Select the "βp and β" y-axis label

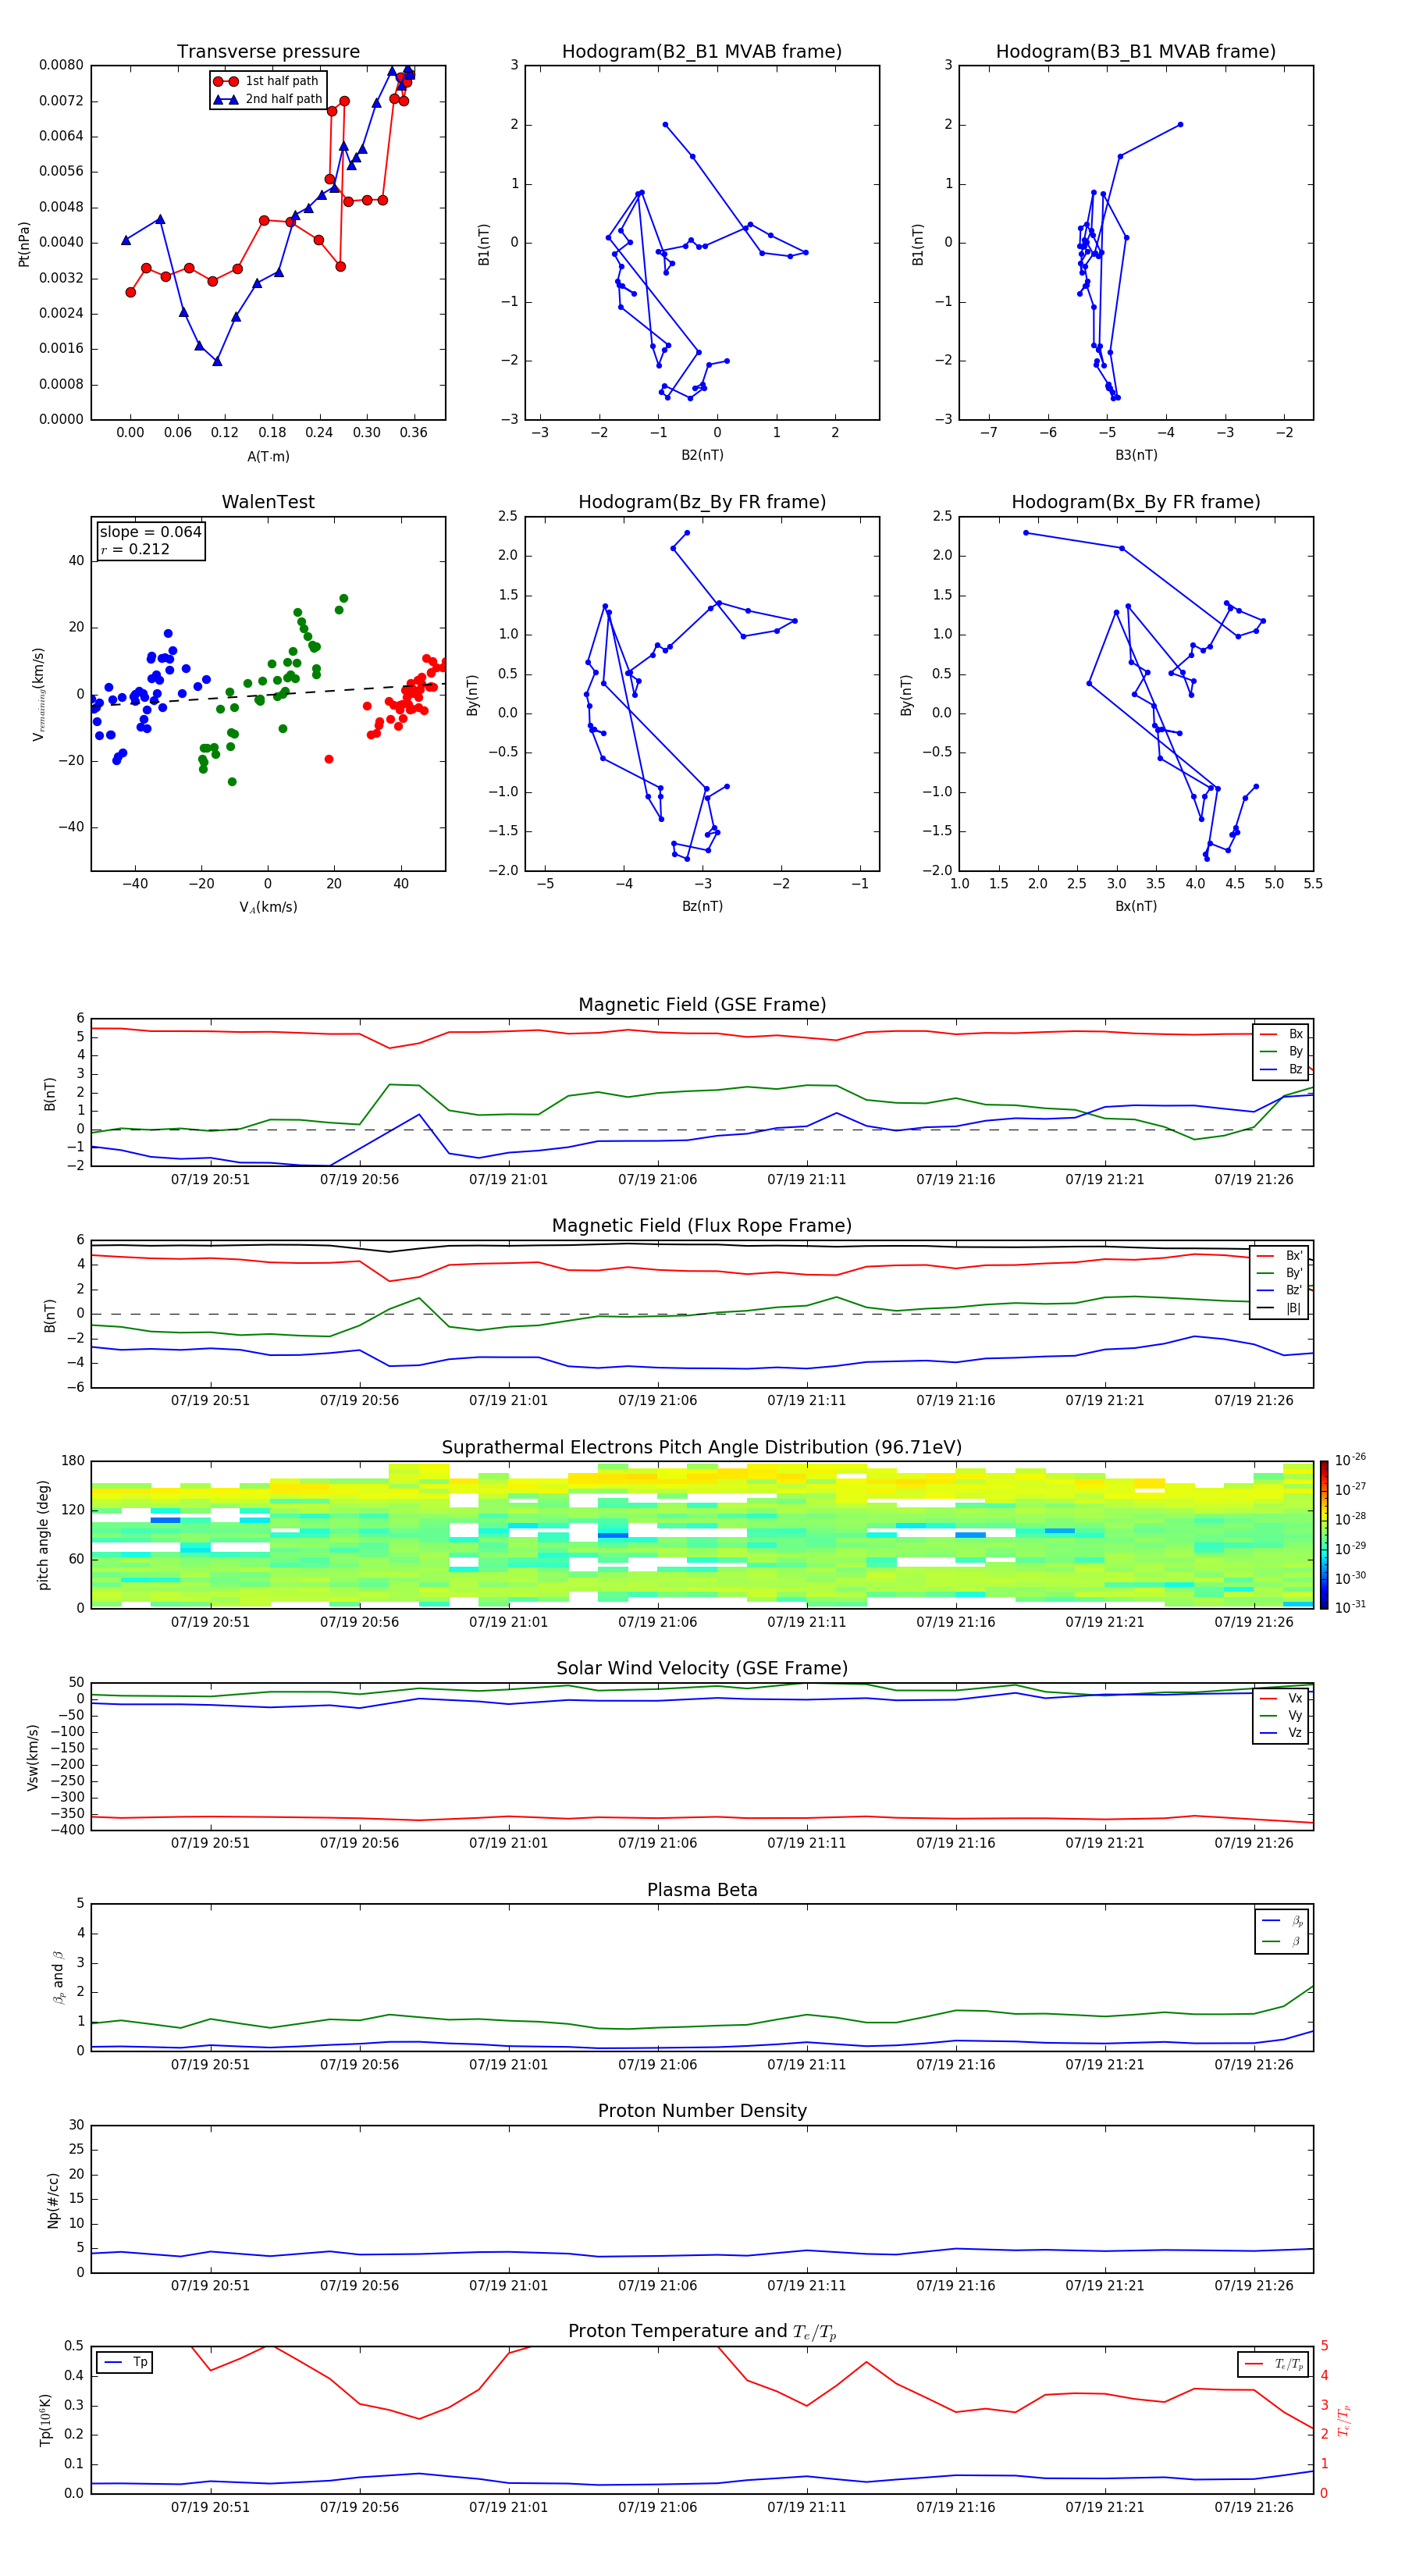click(x=58, y=1977)
